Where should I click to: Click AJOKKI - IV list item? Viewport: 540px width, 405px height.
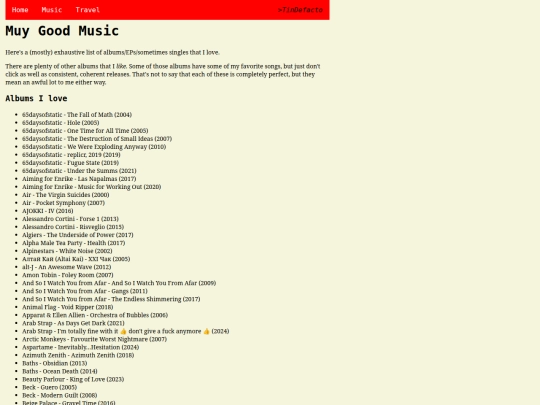coord(48,211)
